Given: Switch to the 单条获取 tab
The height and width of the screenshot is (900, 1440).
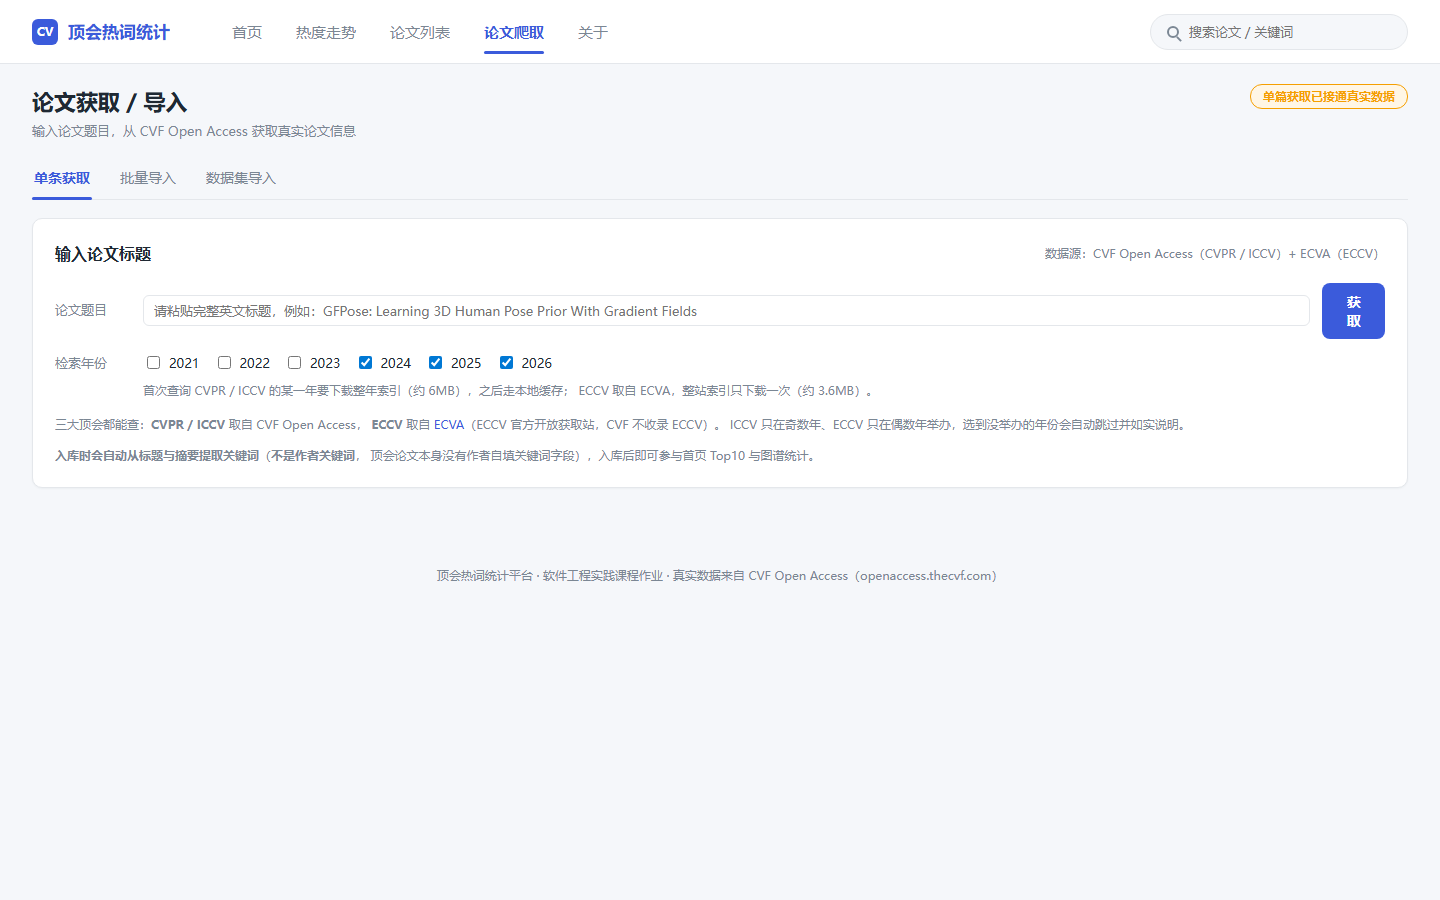Looking at the screenshot, I should (62, 178).
